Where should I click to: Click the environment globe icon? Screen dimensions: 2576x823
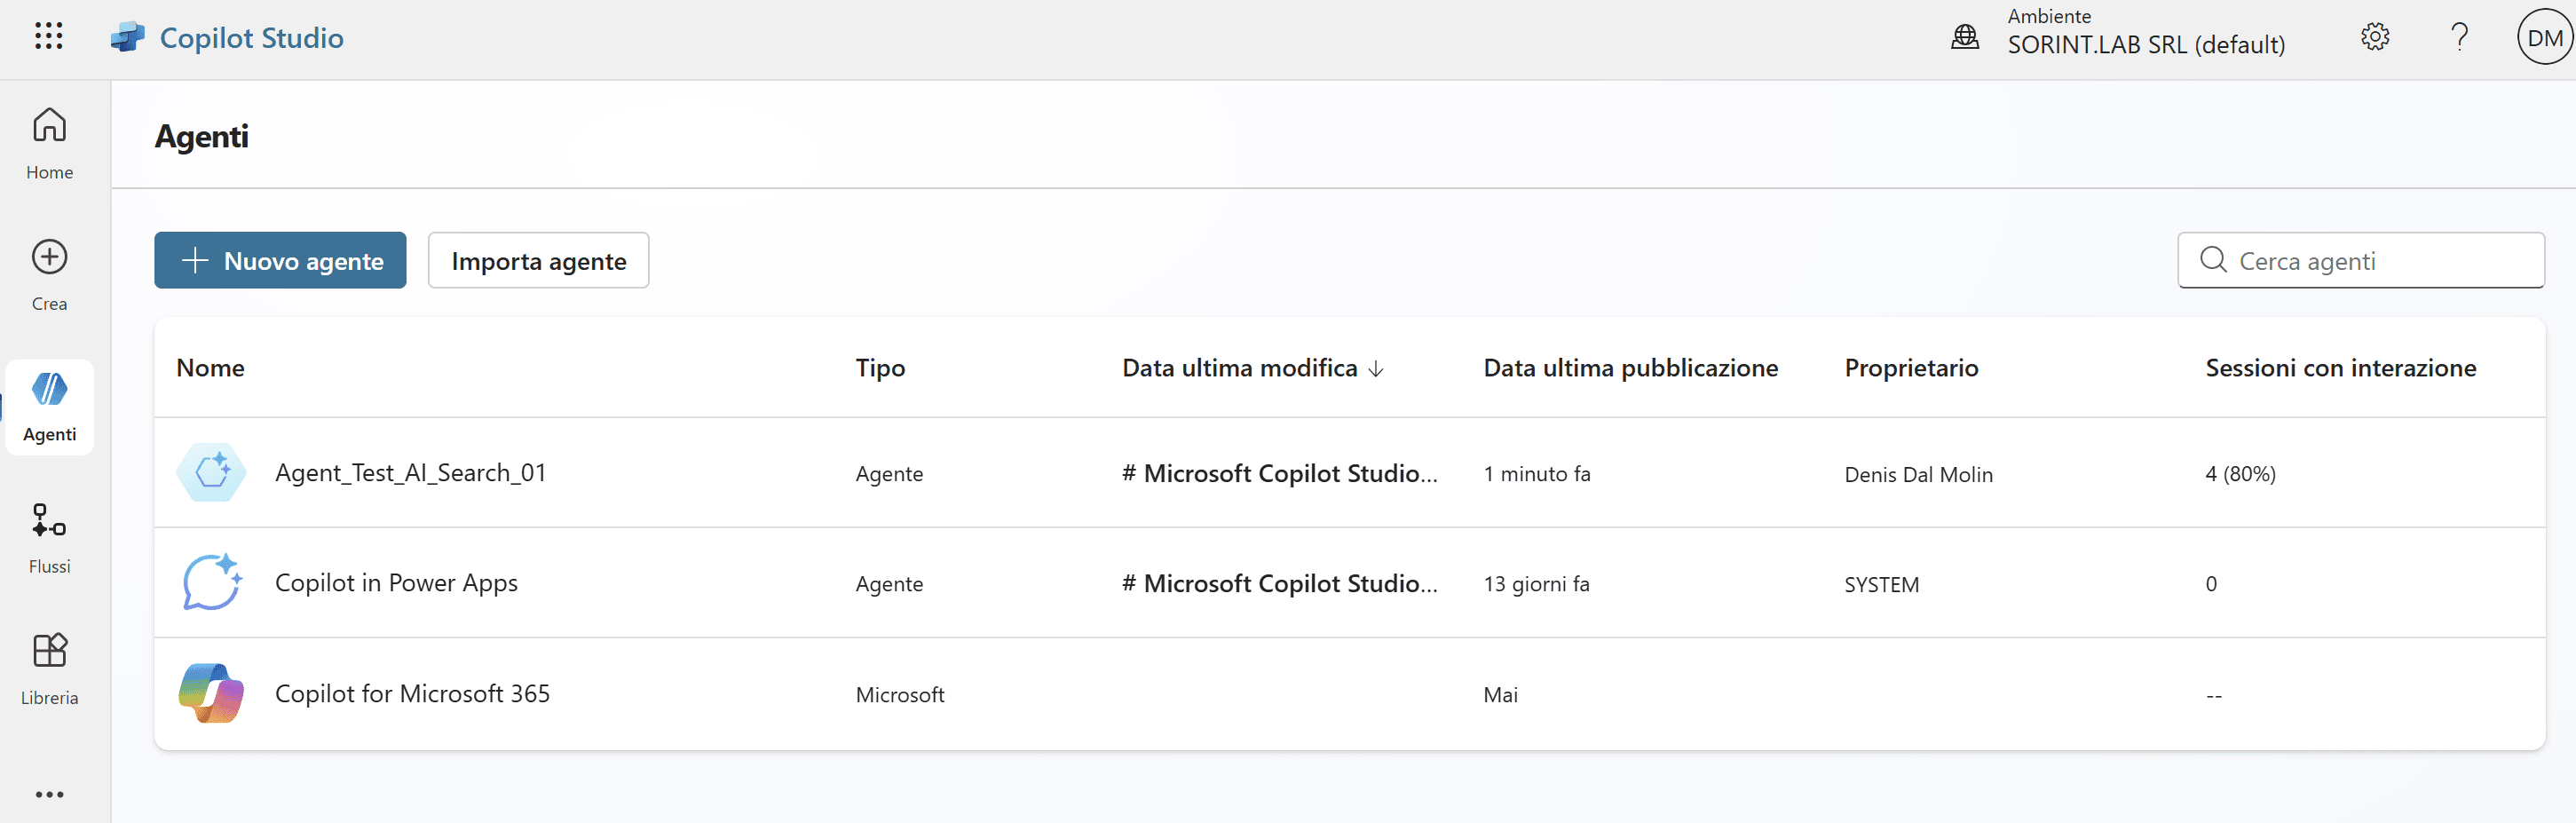pos(1965,37)
